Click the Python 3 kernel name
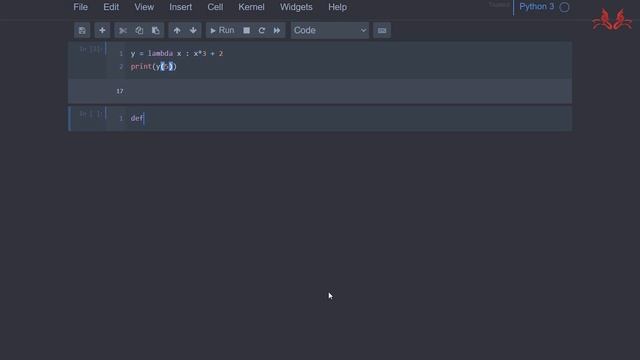 tap(536, 7)
